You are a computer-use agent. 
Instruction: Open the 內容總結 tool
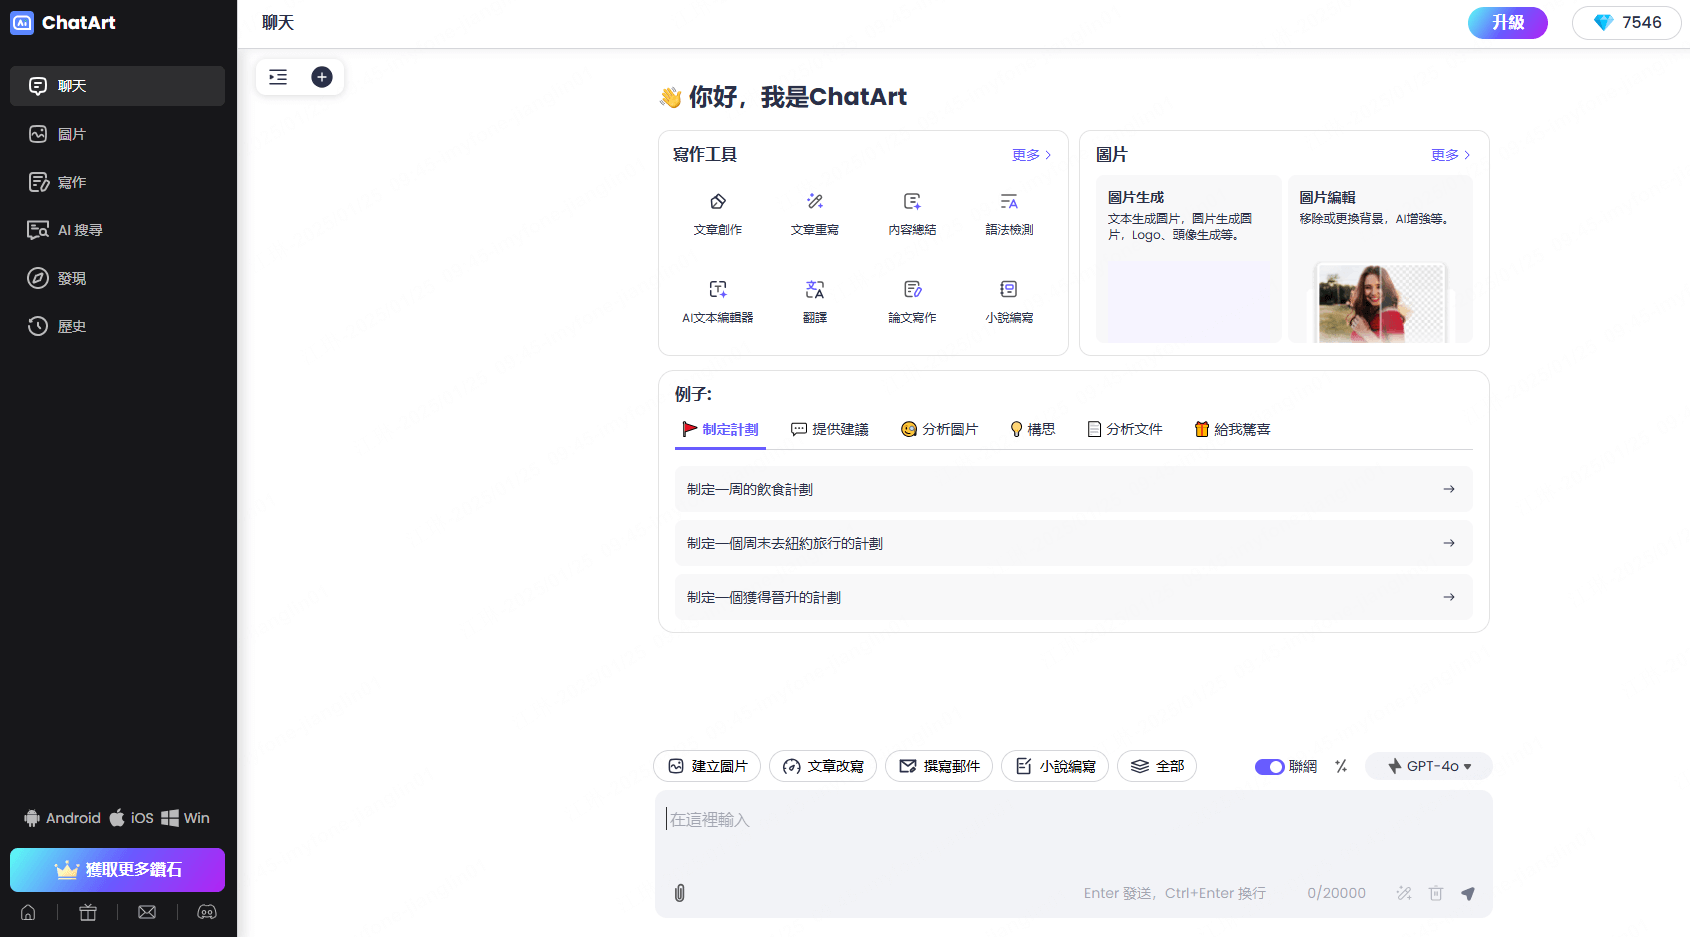point(912,214)
